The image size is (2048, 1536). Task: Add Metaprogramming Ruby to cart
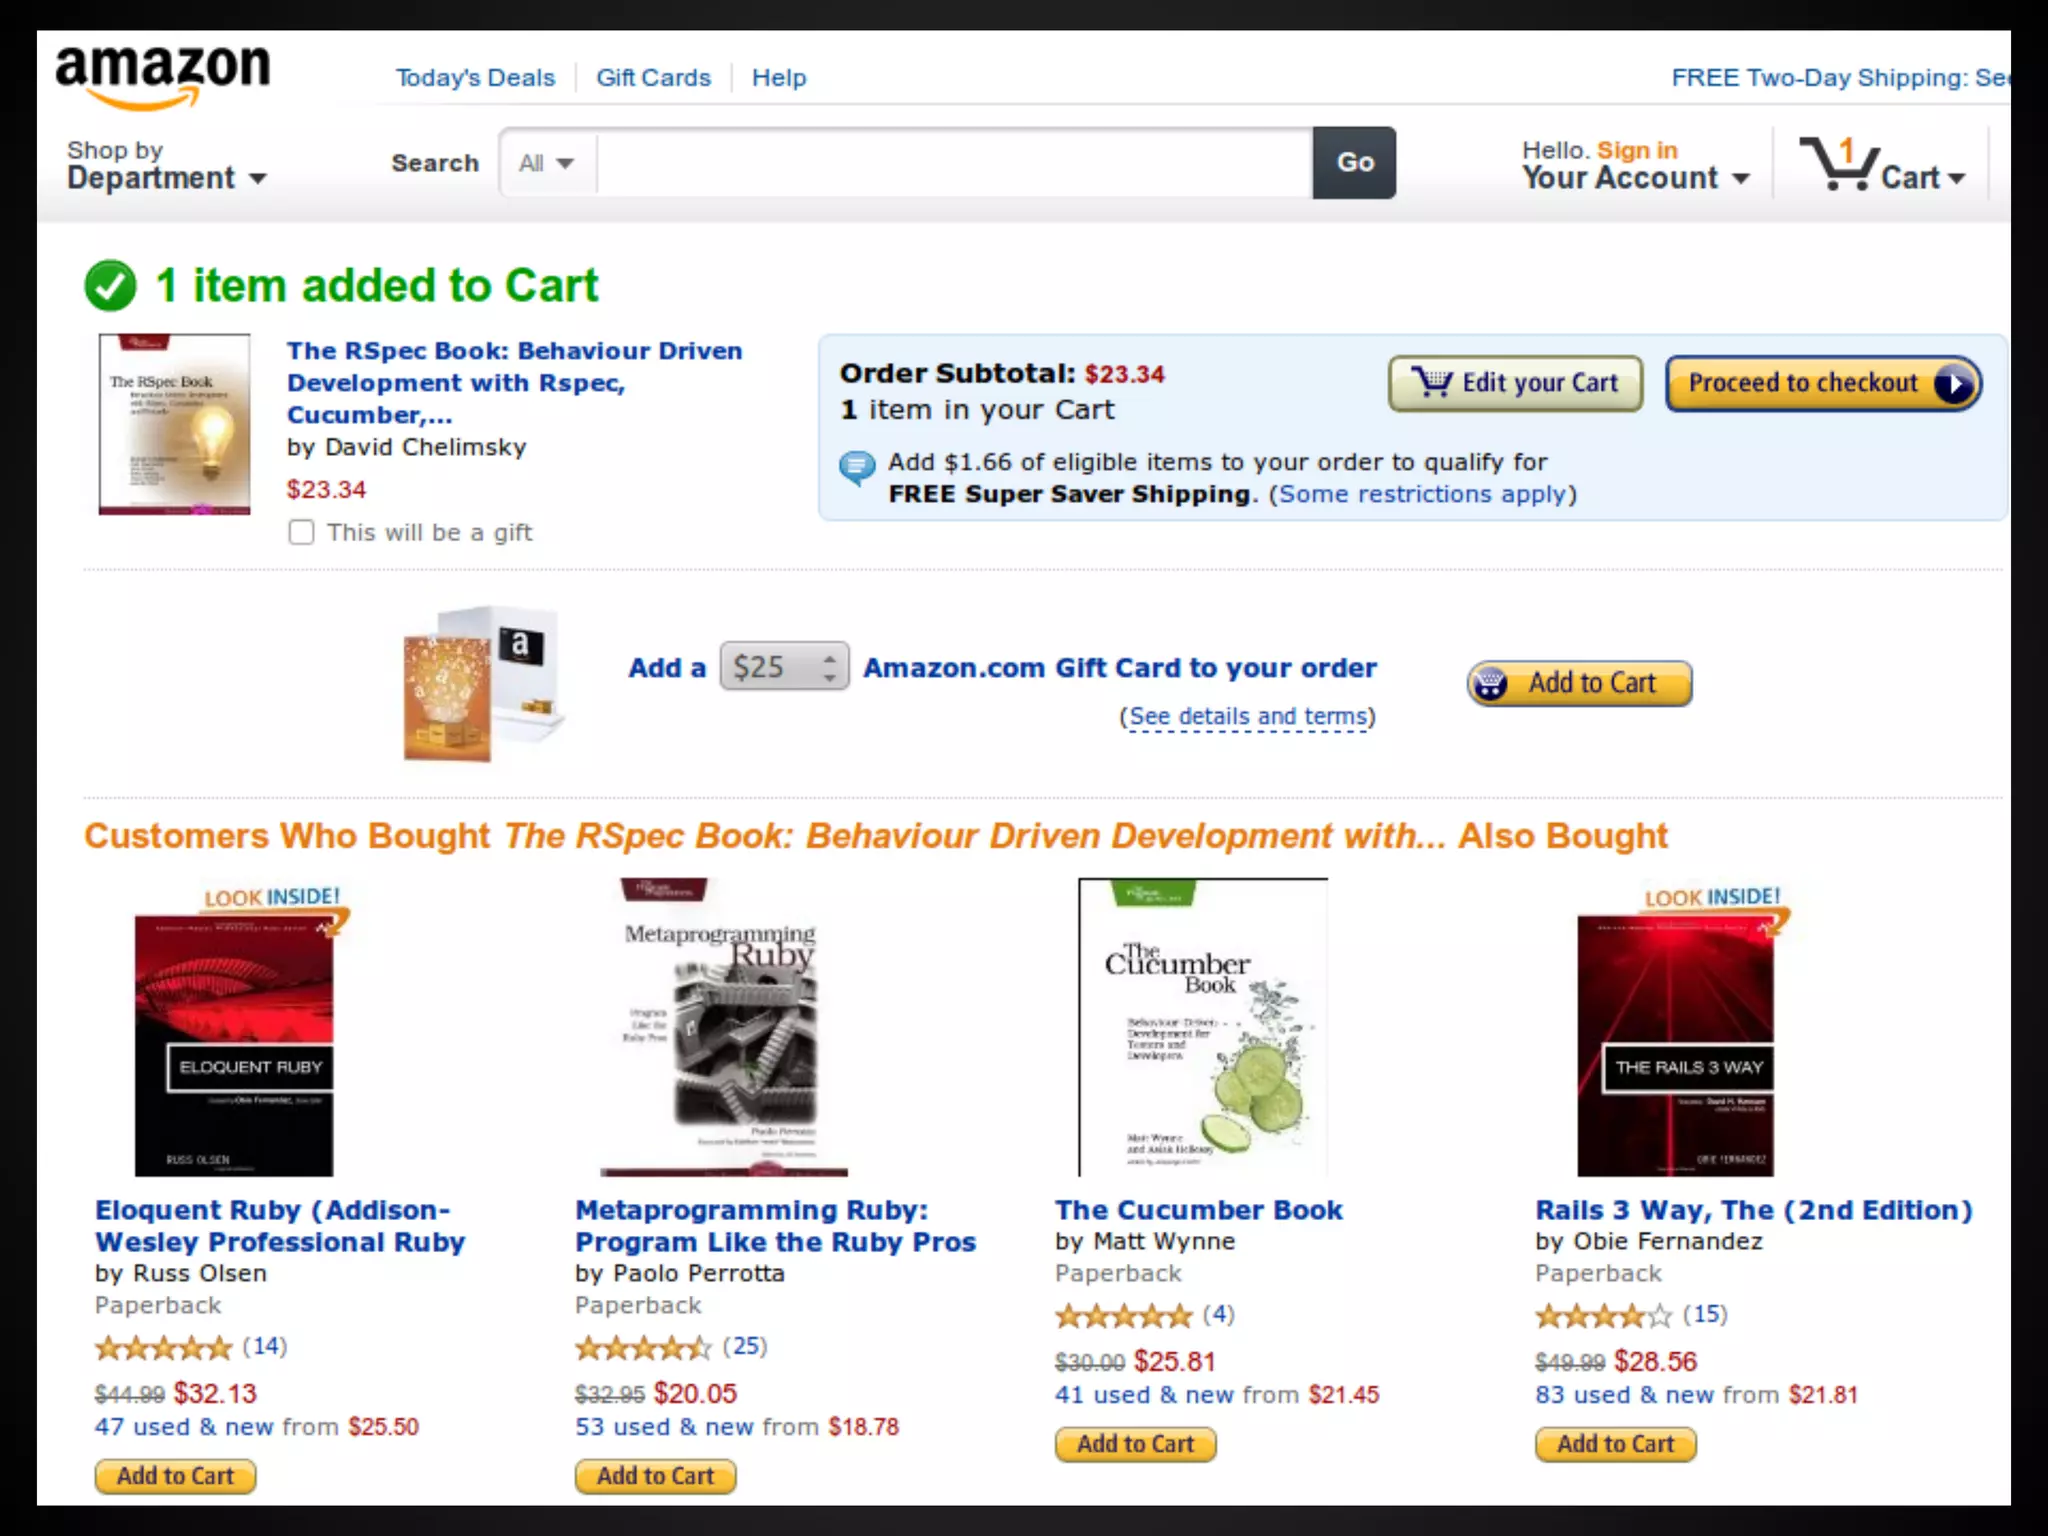point(655,1476)
